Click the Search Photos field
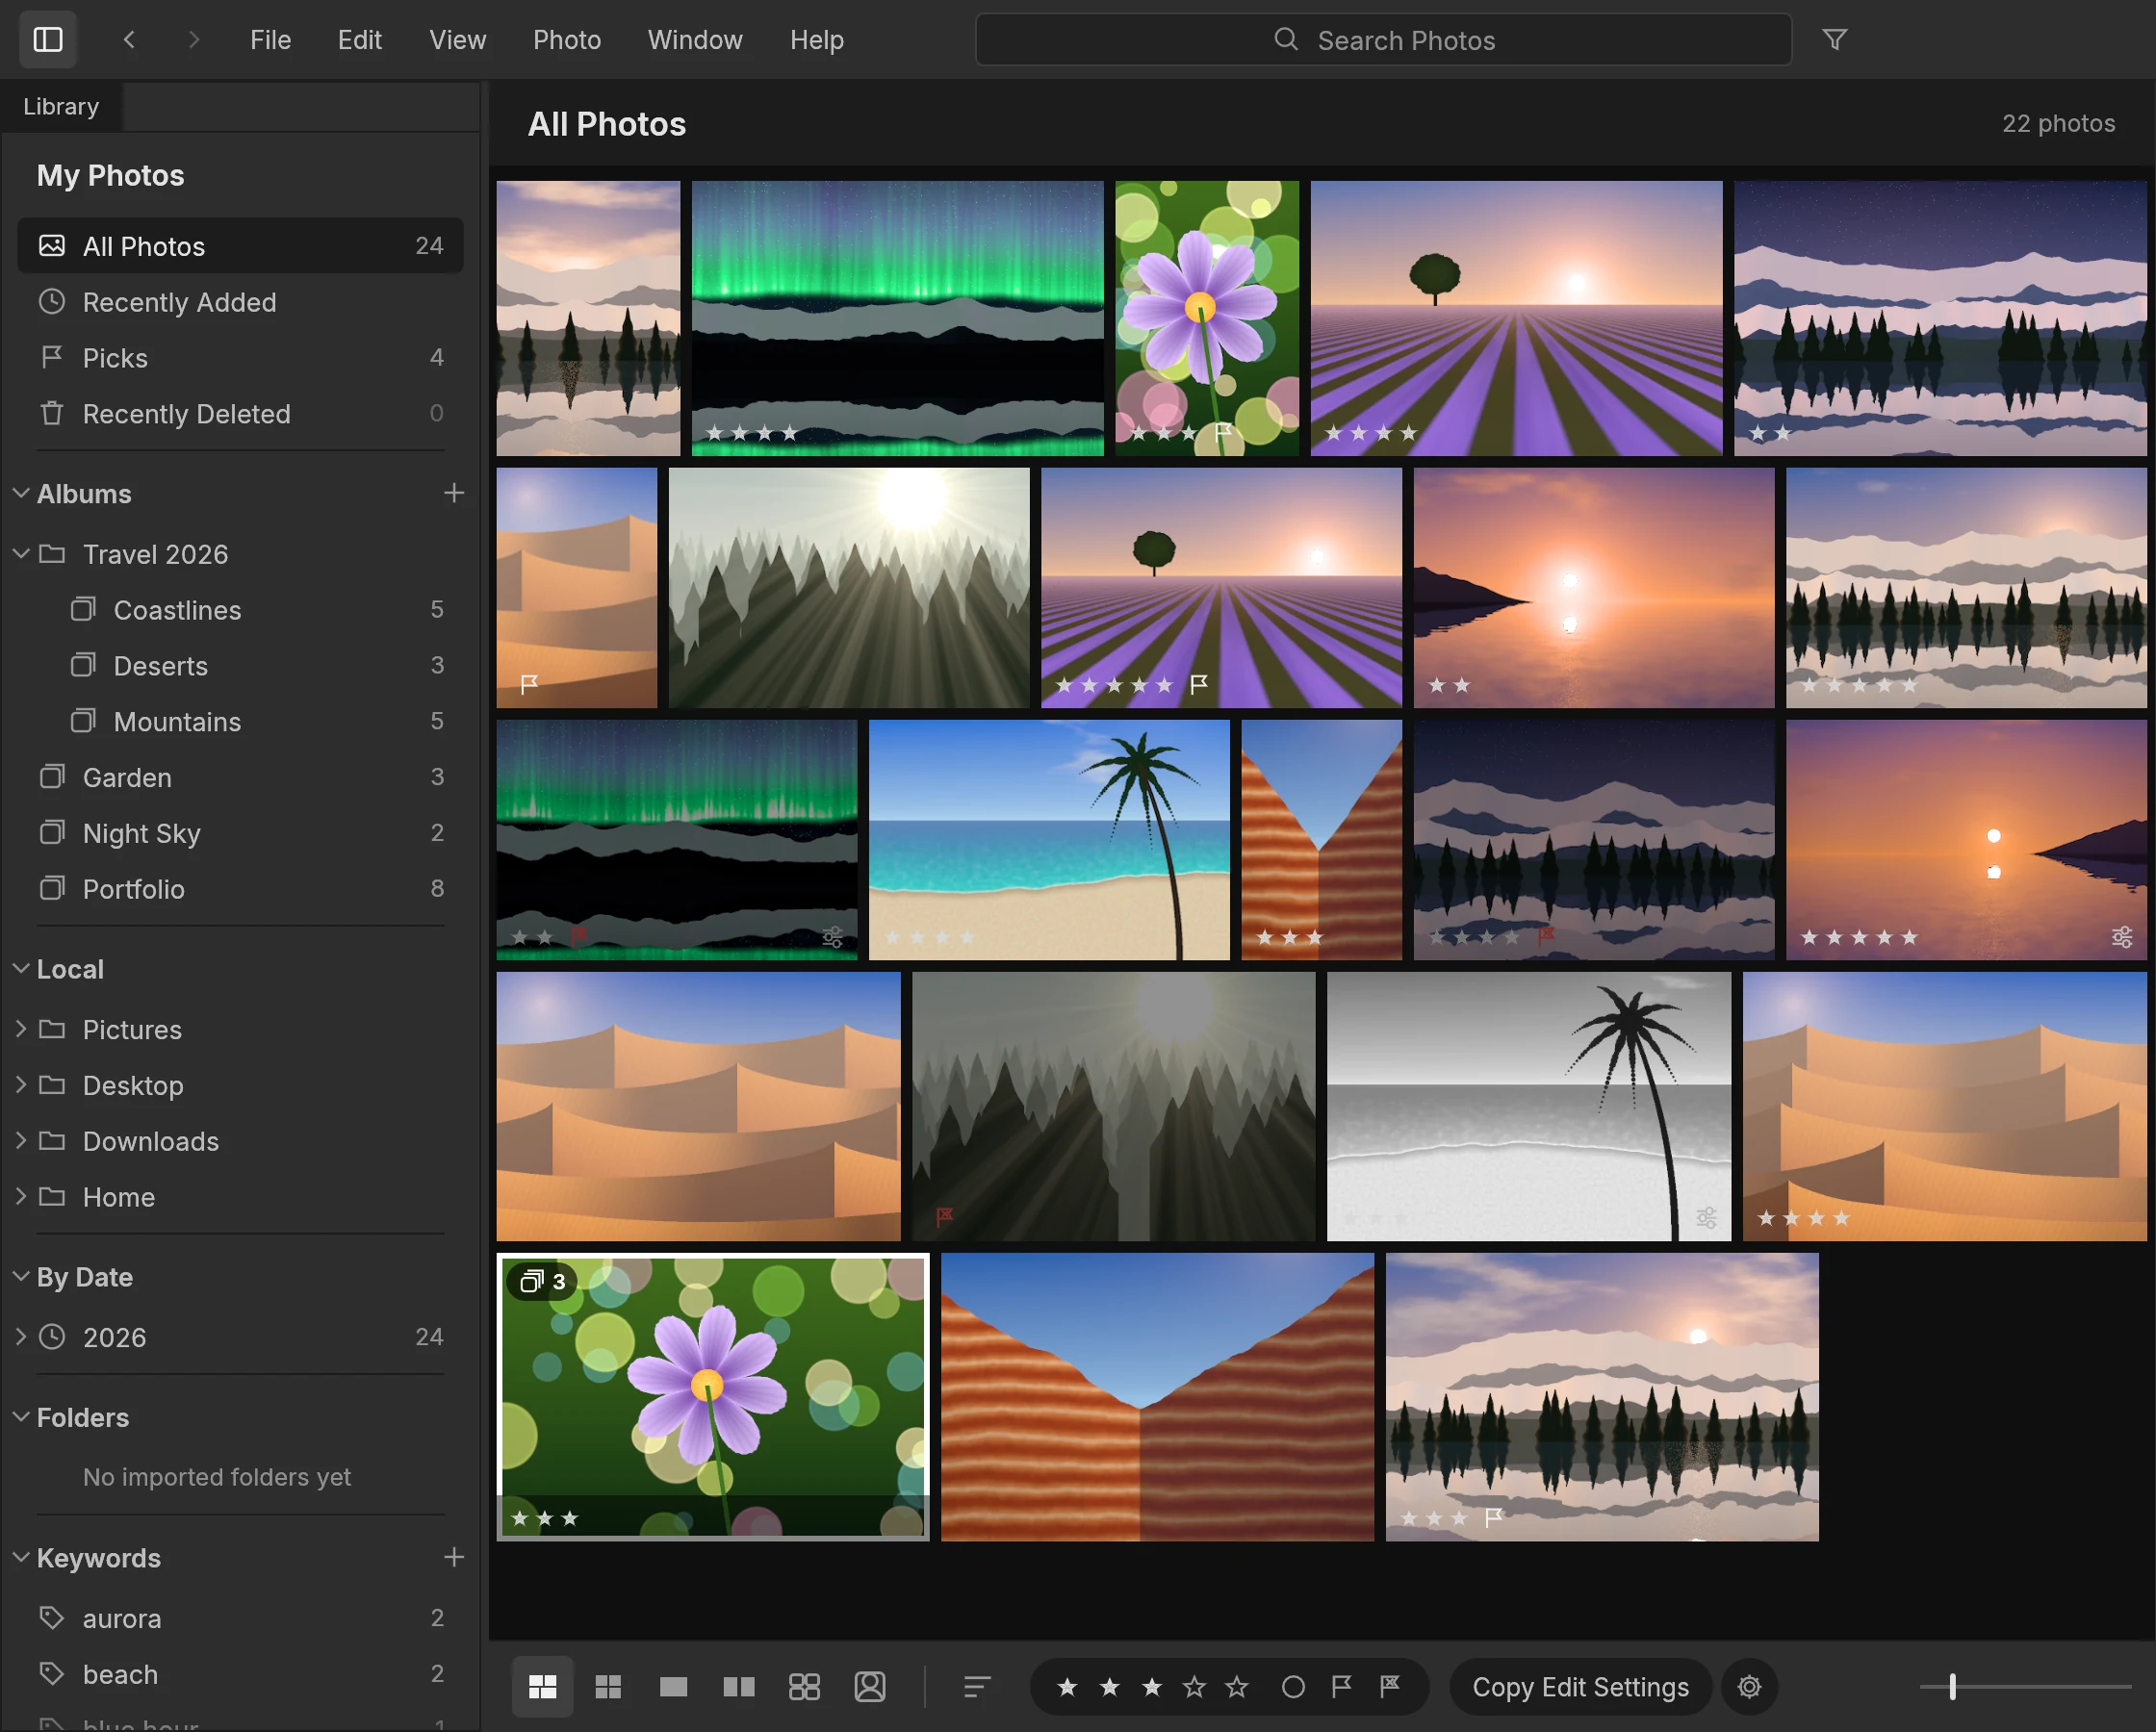Image resolution: width=2156 pixels, height=1732 pixels. pyautogui.click(x=1383, y=40)
